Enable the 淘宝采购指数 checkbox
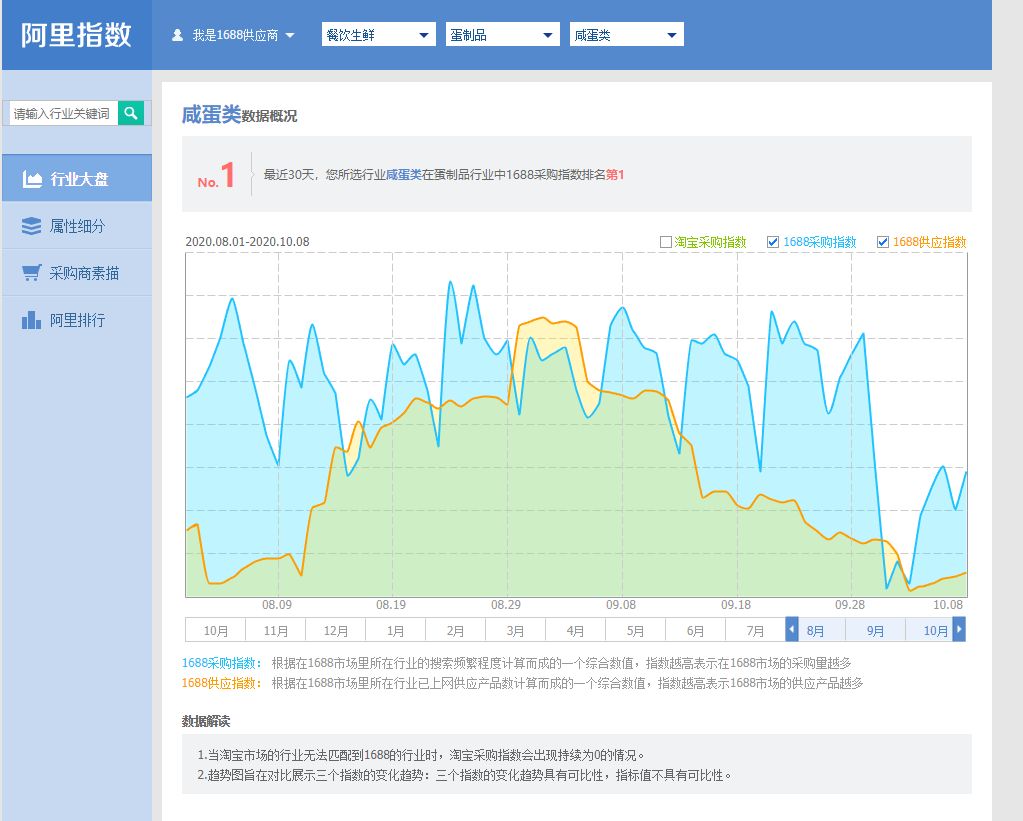This screenshot has width=1023, height=821. pos(665,241)
